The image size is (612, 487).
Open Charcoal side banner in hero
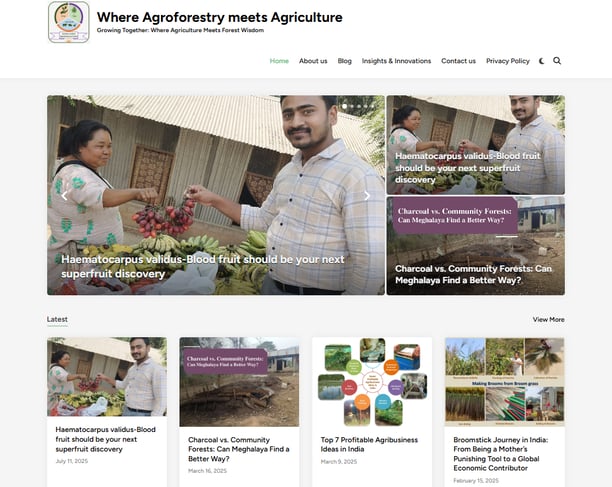(475, 245)
